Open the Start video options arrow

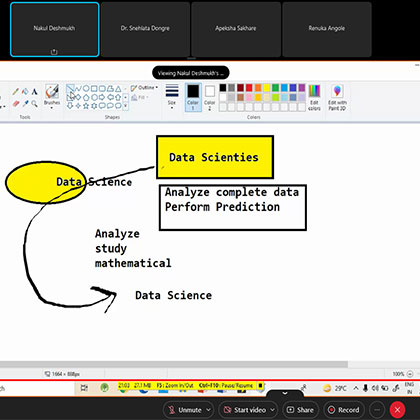point(272,410)
